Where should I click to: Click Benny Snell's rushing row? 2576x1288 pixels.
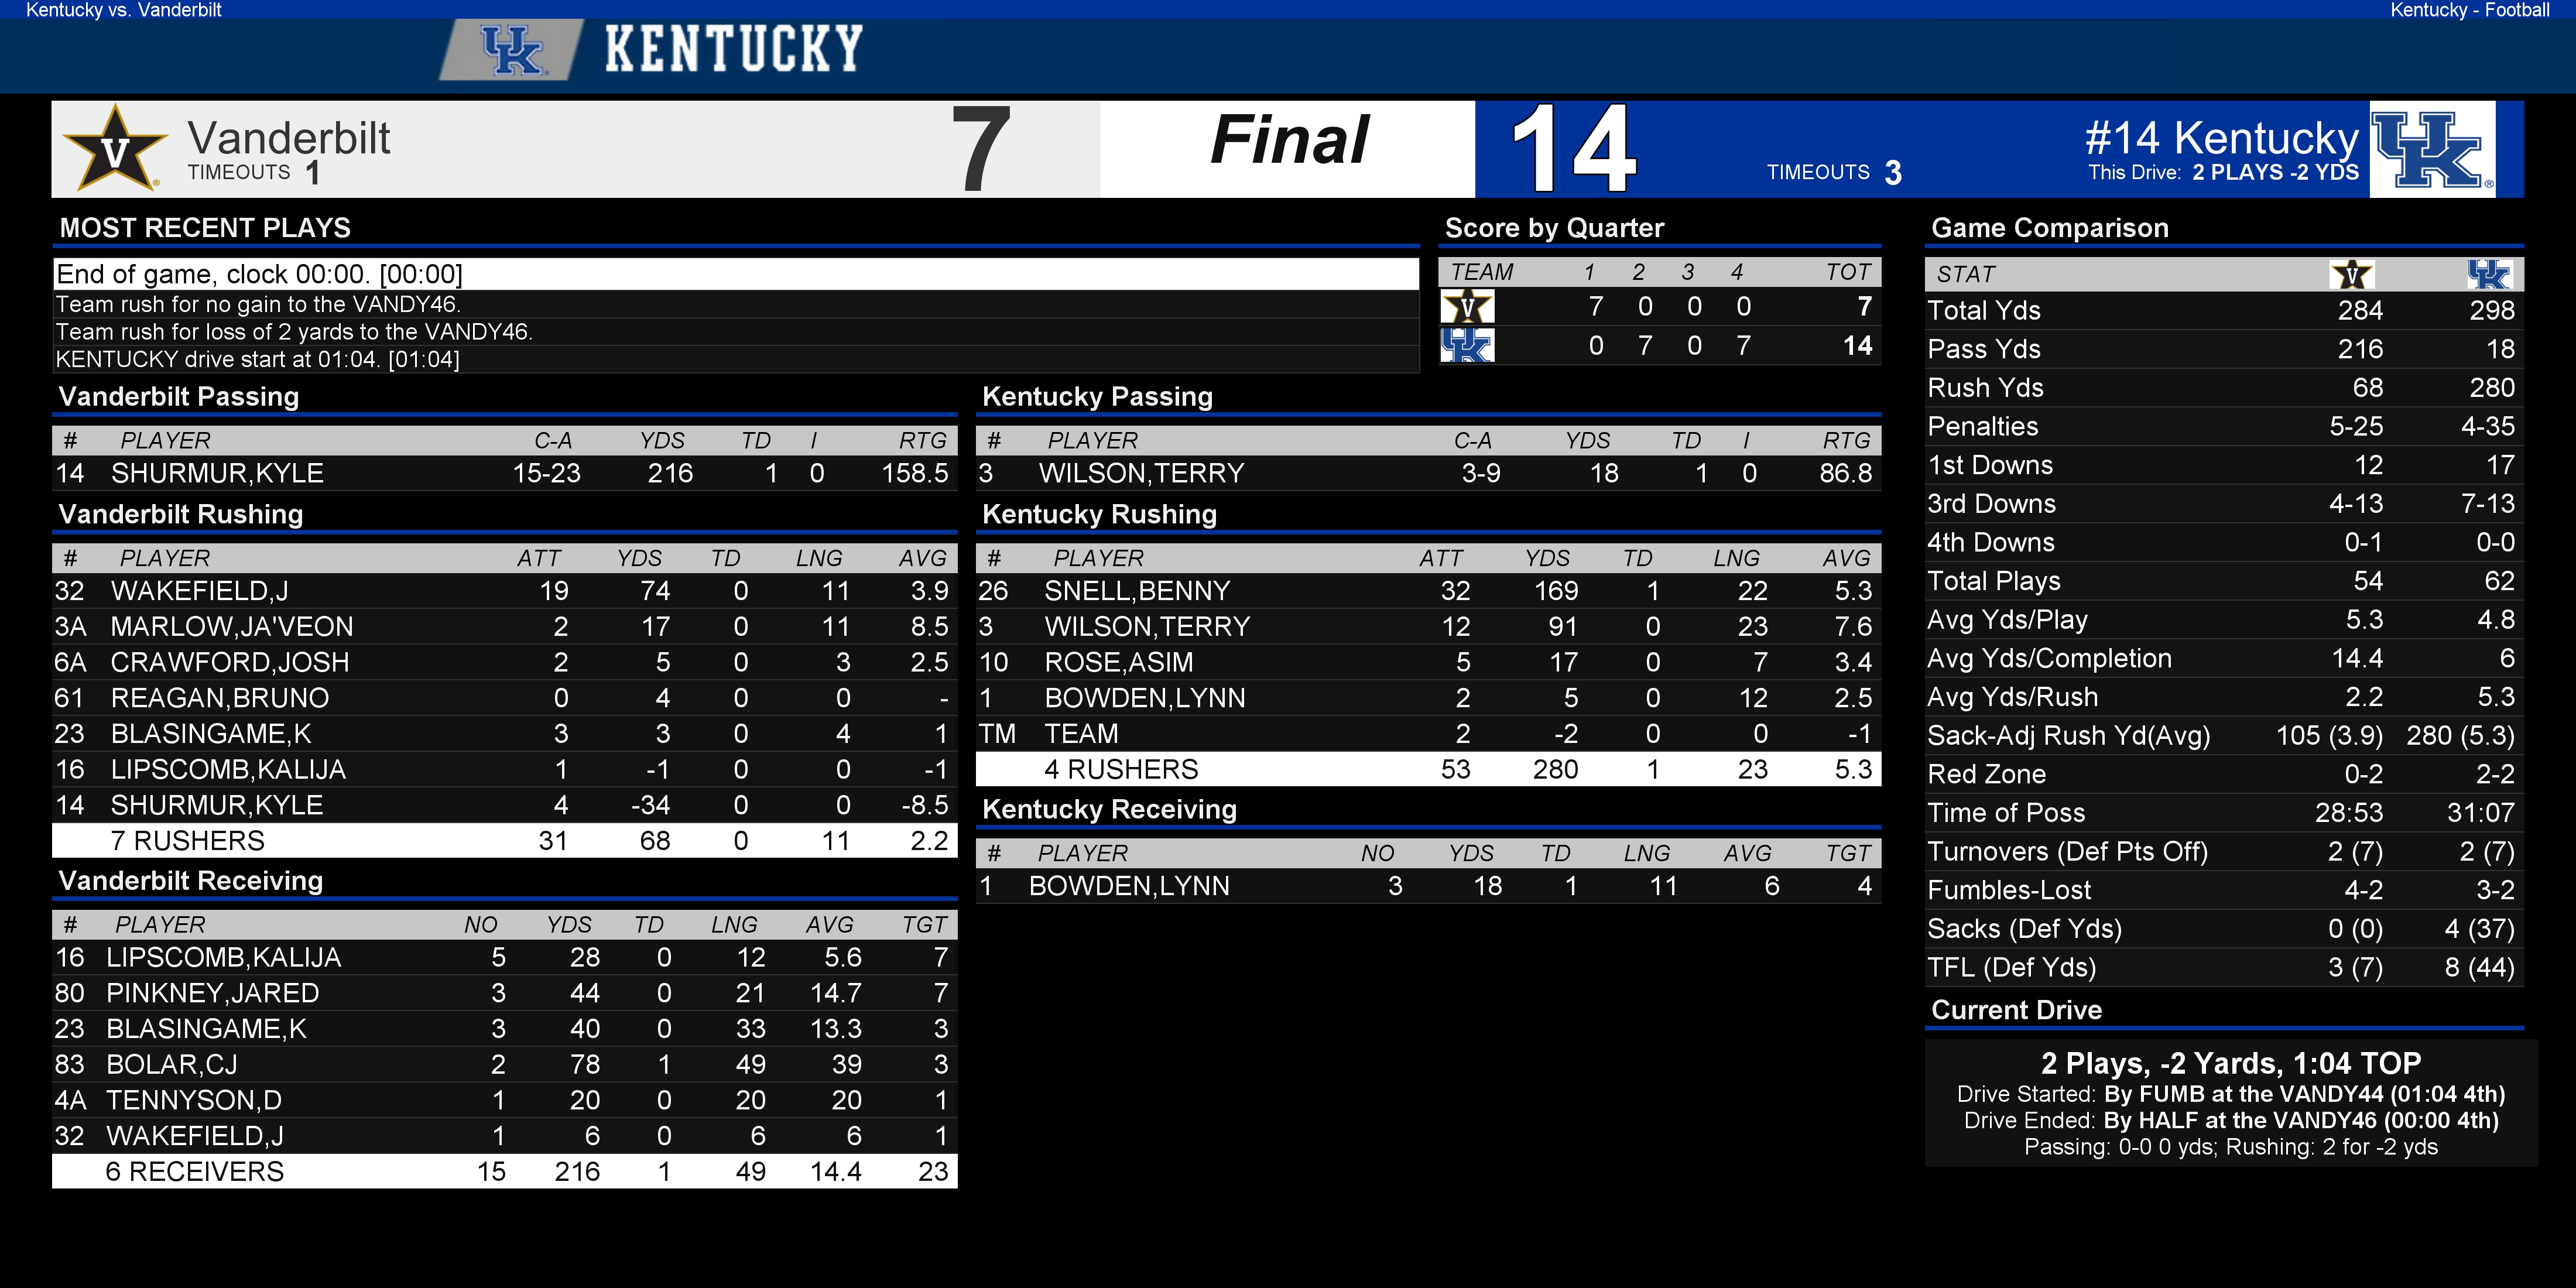[1428, 591]
